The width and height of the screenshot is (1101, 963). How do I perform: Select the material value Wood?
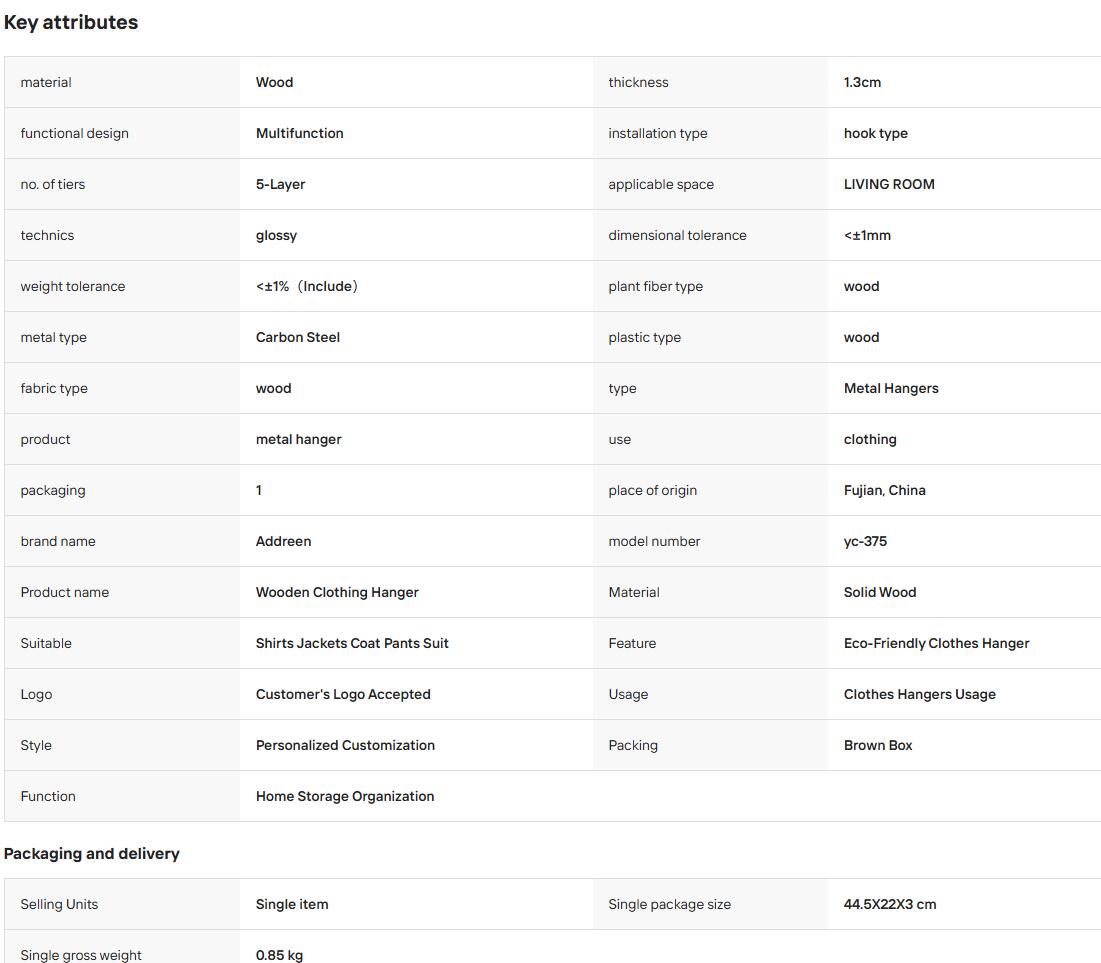point(275,82)
